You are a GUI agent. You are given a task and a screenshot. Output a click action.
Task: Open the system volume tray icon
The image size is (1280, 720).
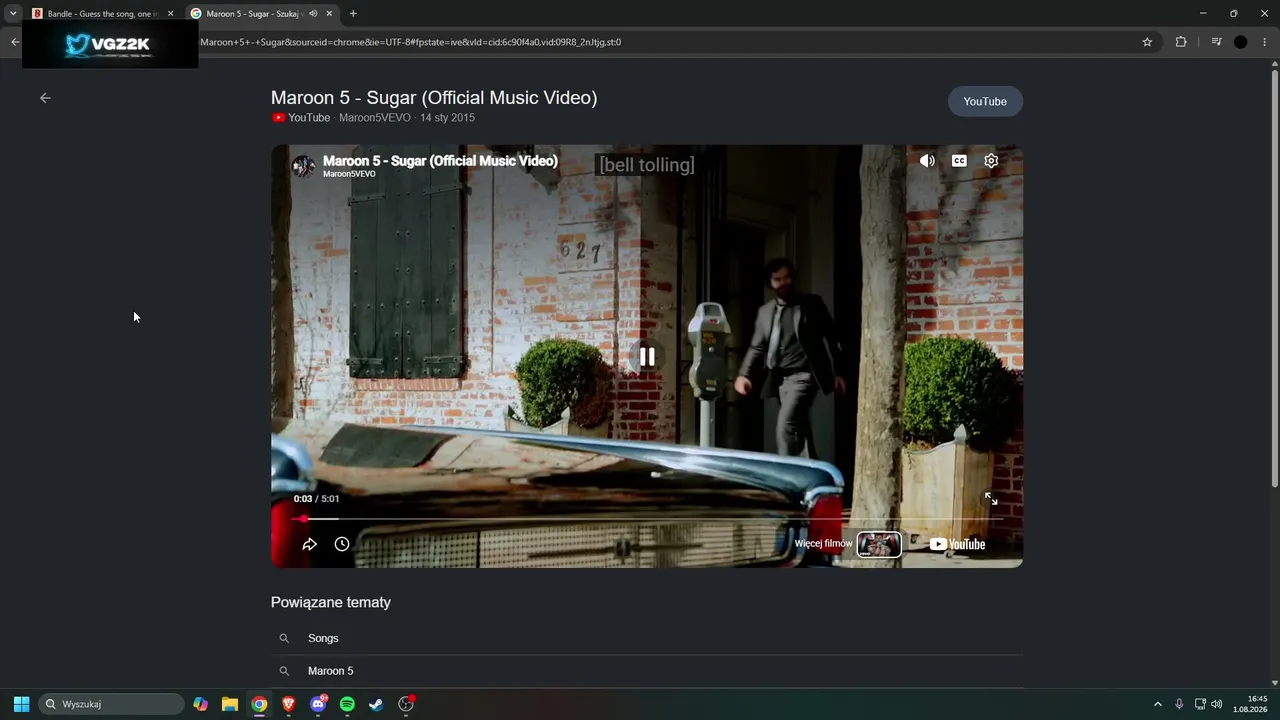(x=1217, y=704)
